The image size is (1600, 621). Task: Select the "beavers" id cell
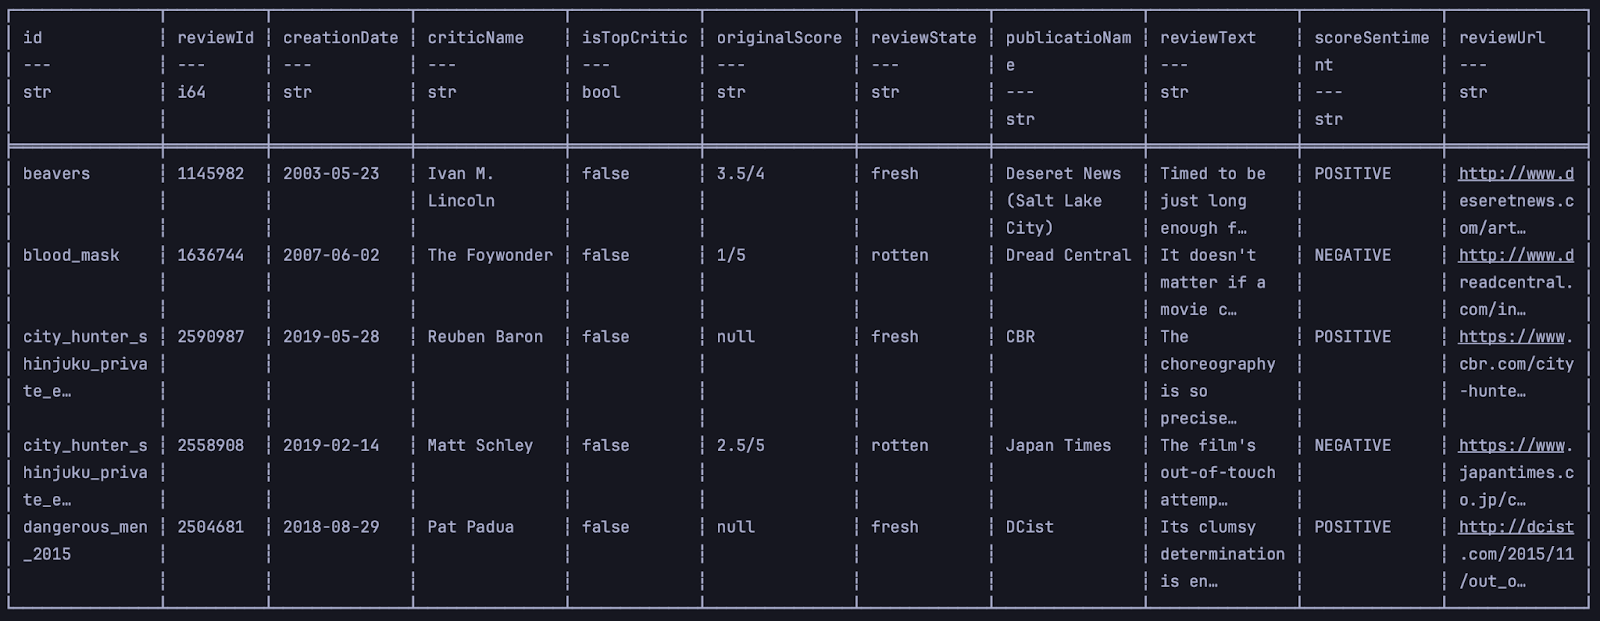56,174
